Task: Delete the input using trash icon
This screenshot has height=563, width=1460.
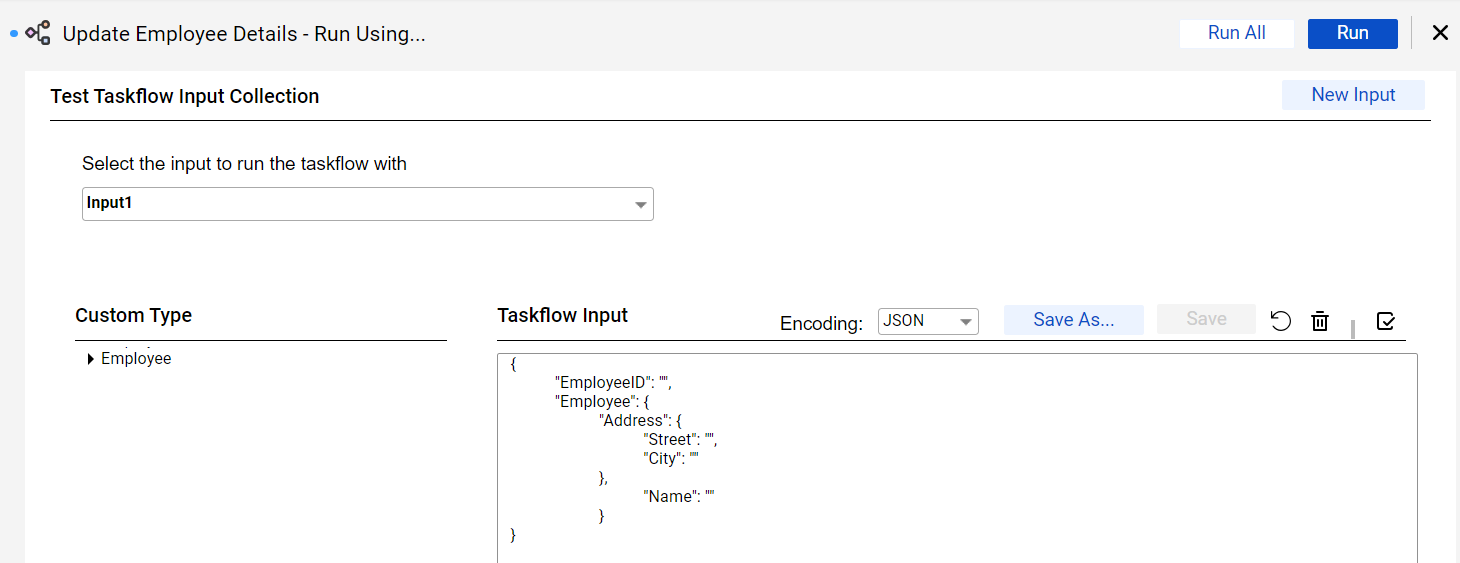Action: tap(1320, 320)
